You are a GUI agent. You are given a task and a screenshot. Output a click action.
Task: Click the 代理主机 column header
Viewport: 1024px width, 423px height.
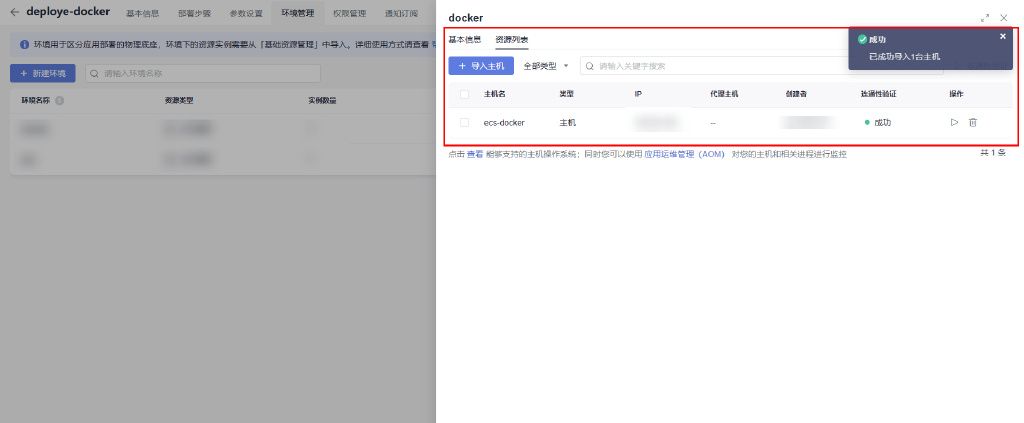click(724, 94)
